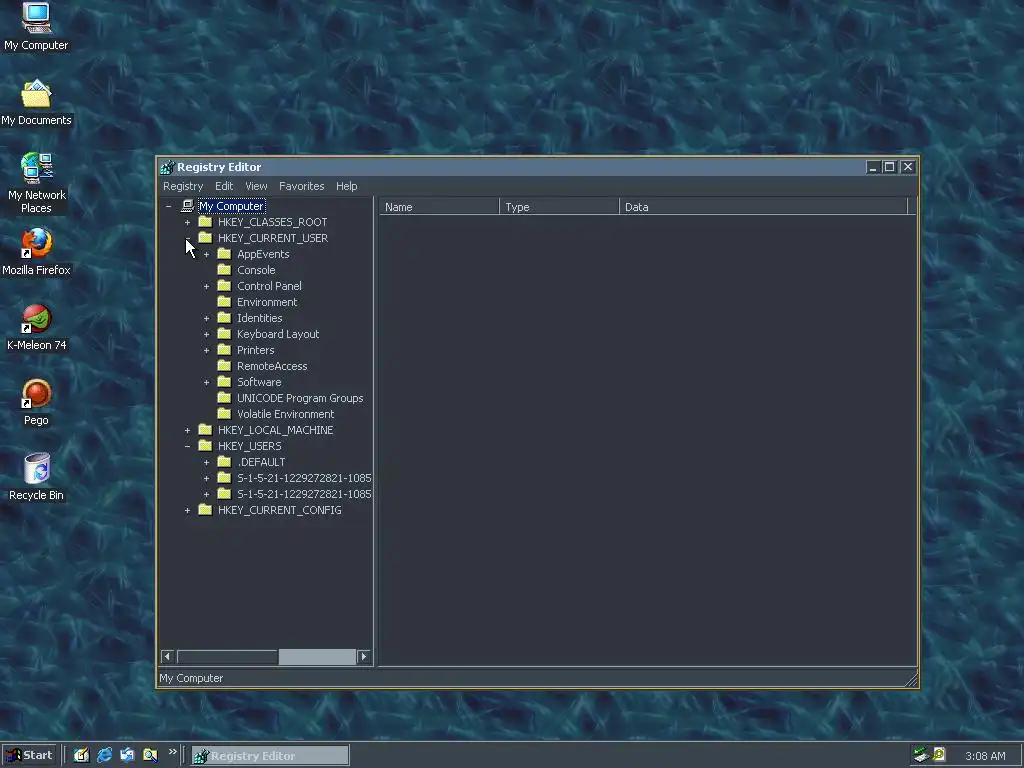Click the Search folder icon in Quick Launch

click(x=150, y=755)
